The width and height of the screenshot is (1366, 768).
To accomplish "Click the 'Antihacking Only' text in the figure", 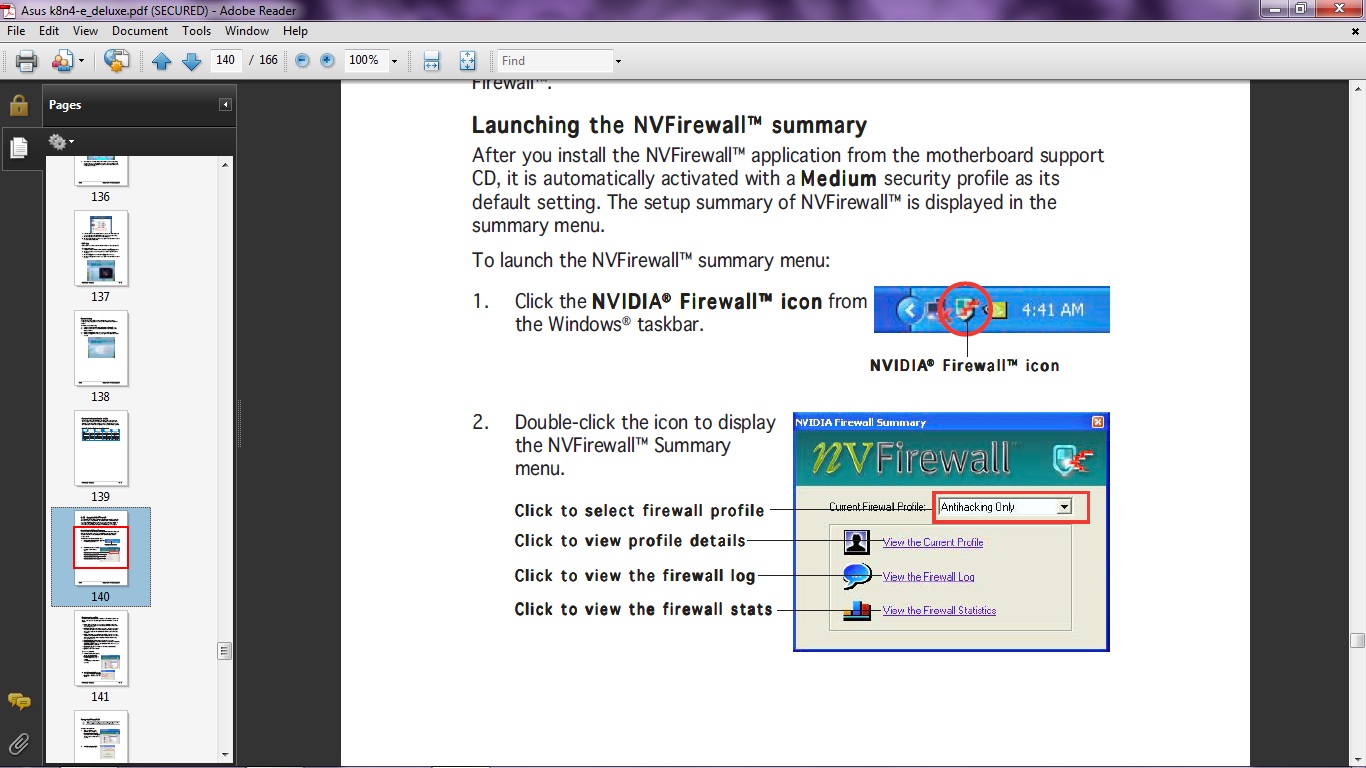I will [977, 507].
